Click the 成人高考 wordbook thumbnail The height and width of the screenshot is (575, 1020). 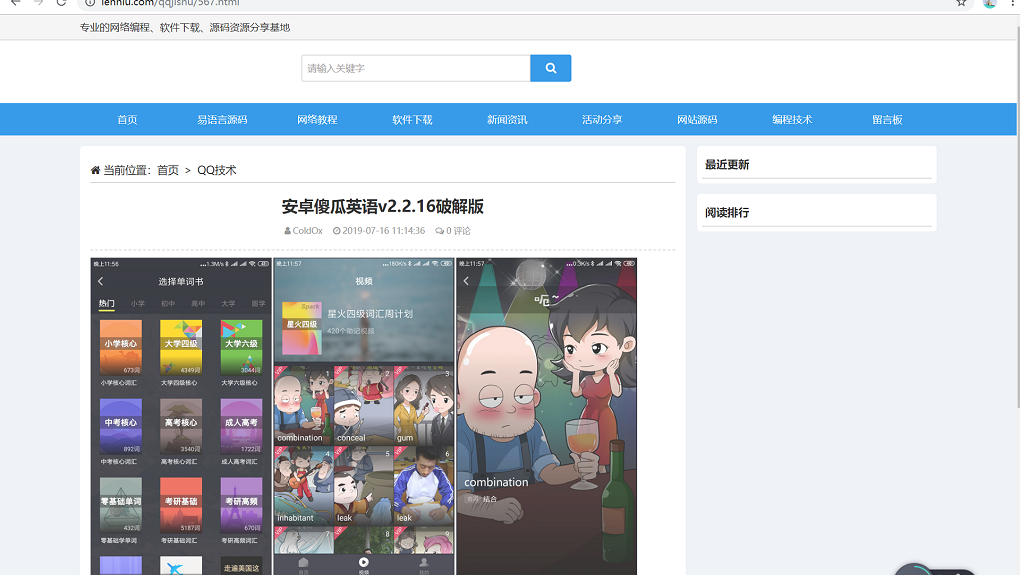point(241,426)
